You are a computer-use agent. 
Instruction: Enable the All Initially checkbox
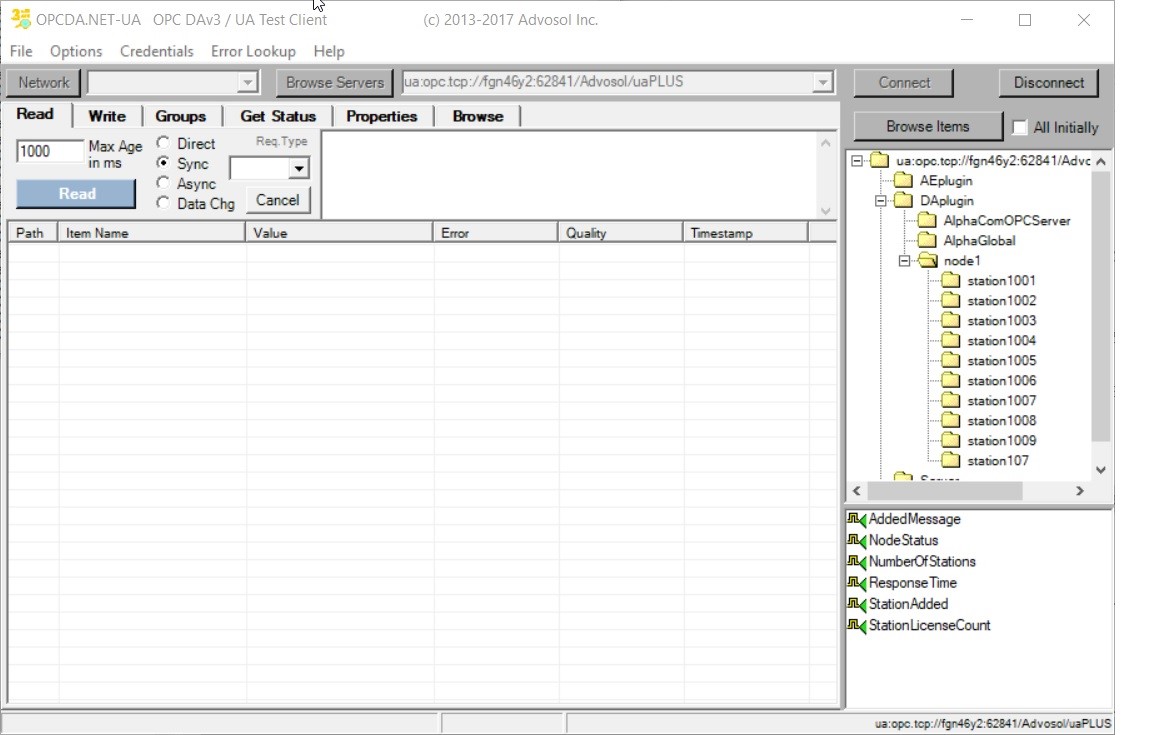tap(1020, 128)
